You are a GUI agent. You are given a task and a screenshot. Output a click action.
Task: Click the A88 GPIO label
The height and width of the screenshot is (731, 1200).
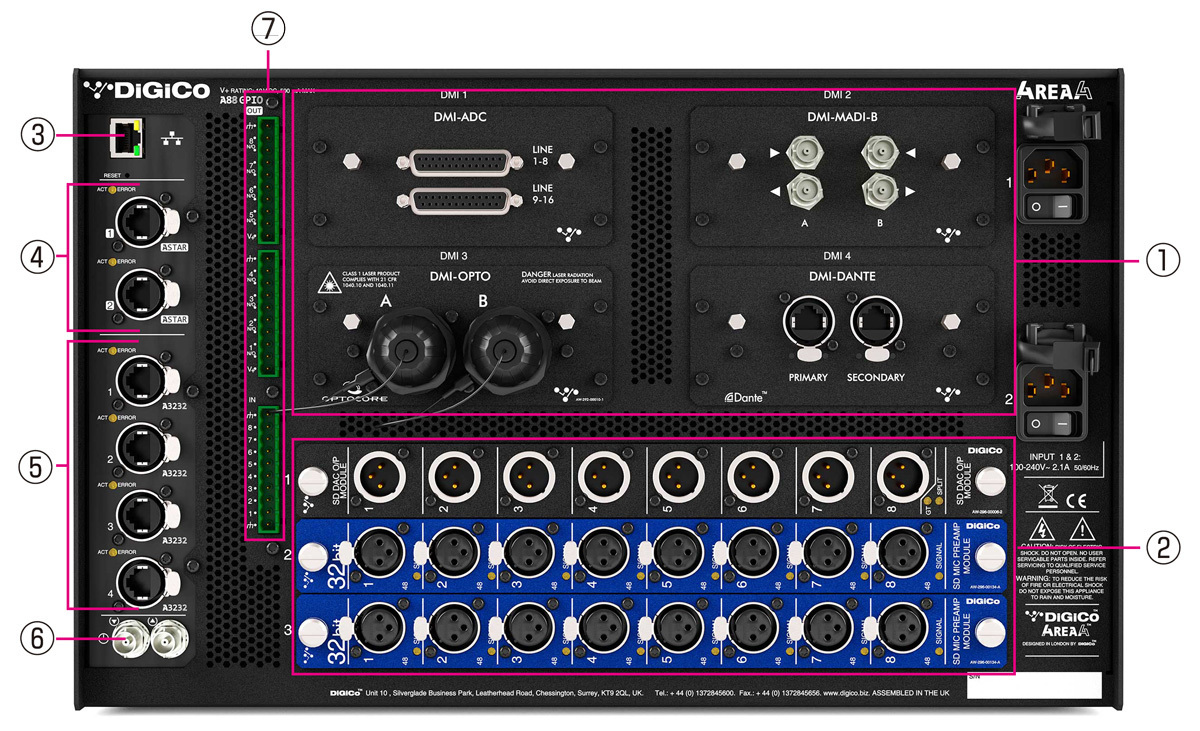pyautogui.click(x=241, y=100)
